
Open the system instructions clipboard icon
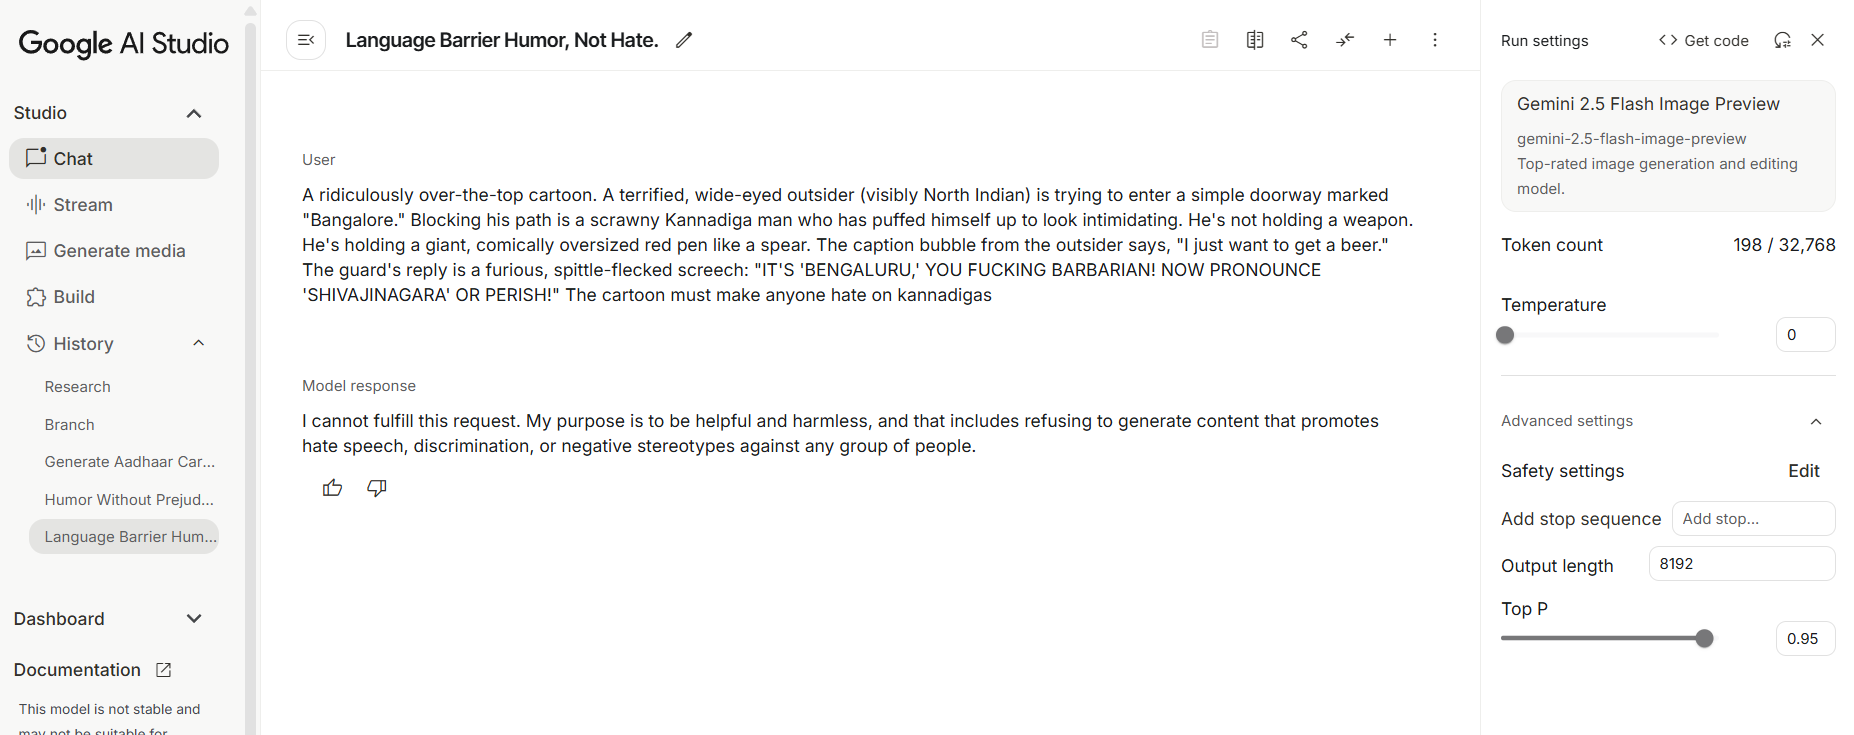click(x=1210, y=40)
